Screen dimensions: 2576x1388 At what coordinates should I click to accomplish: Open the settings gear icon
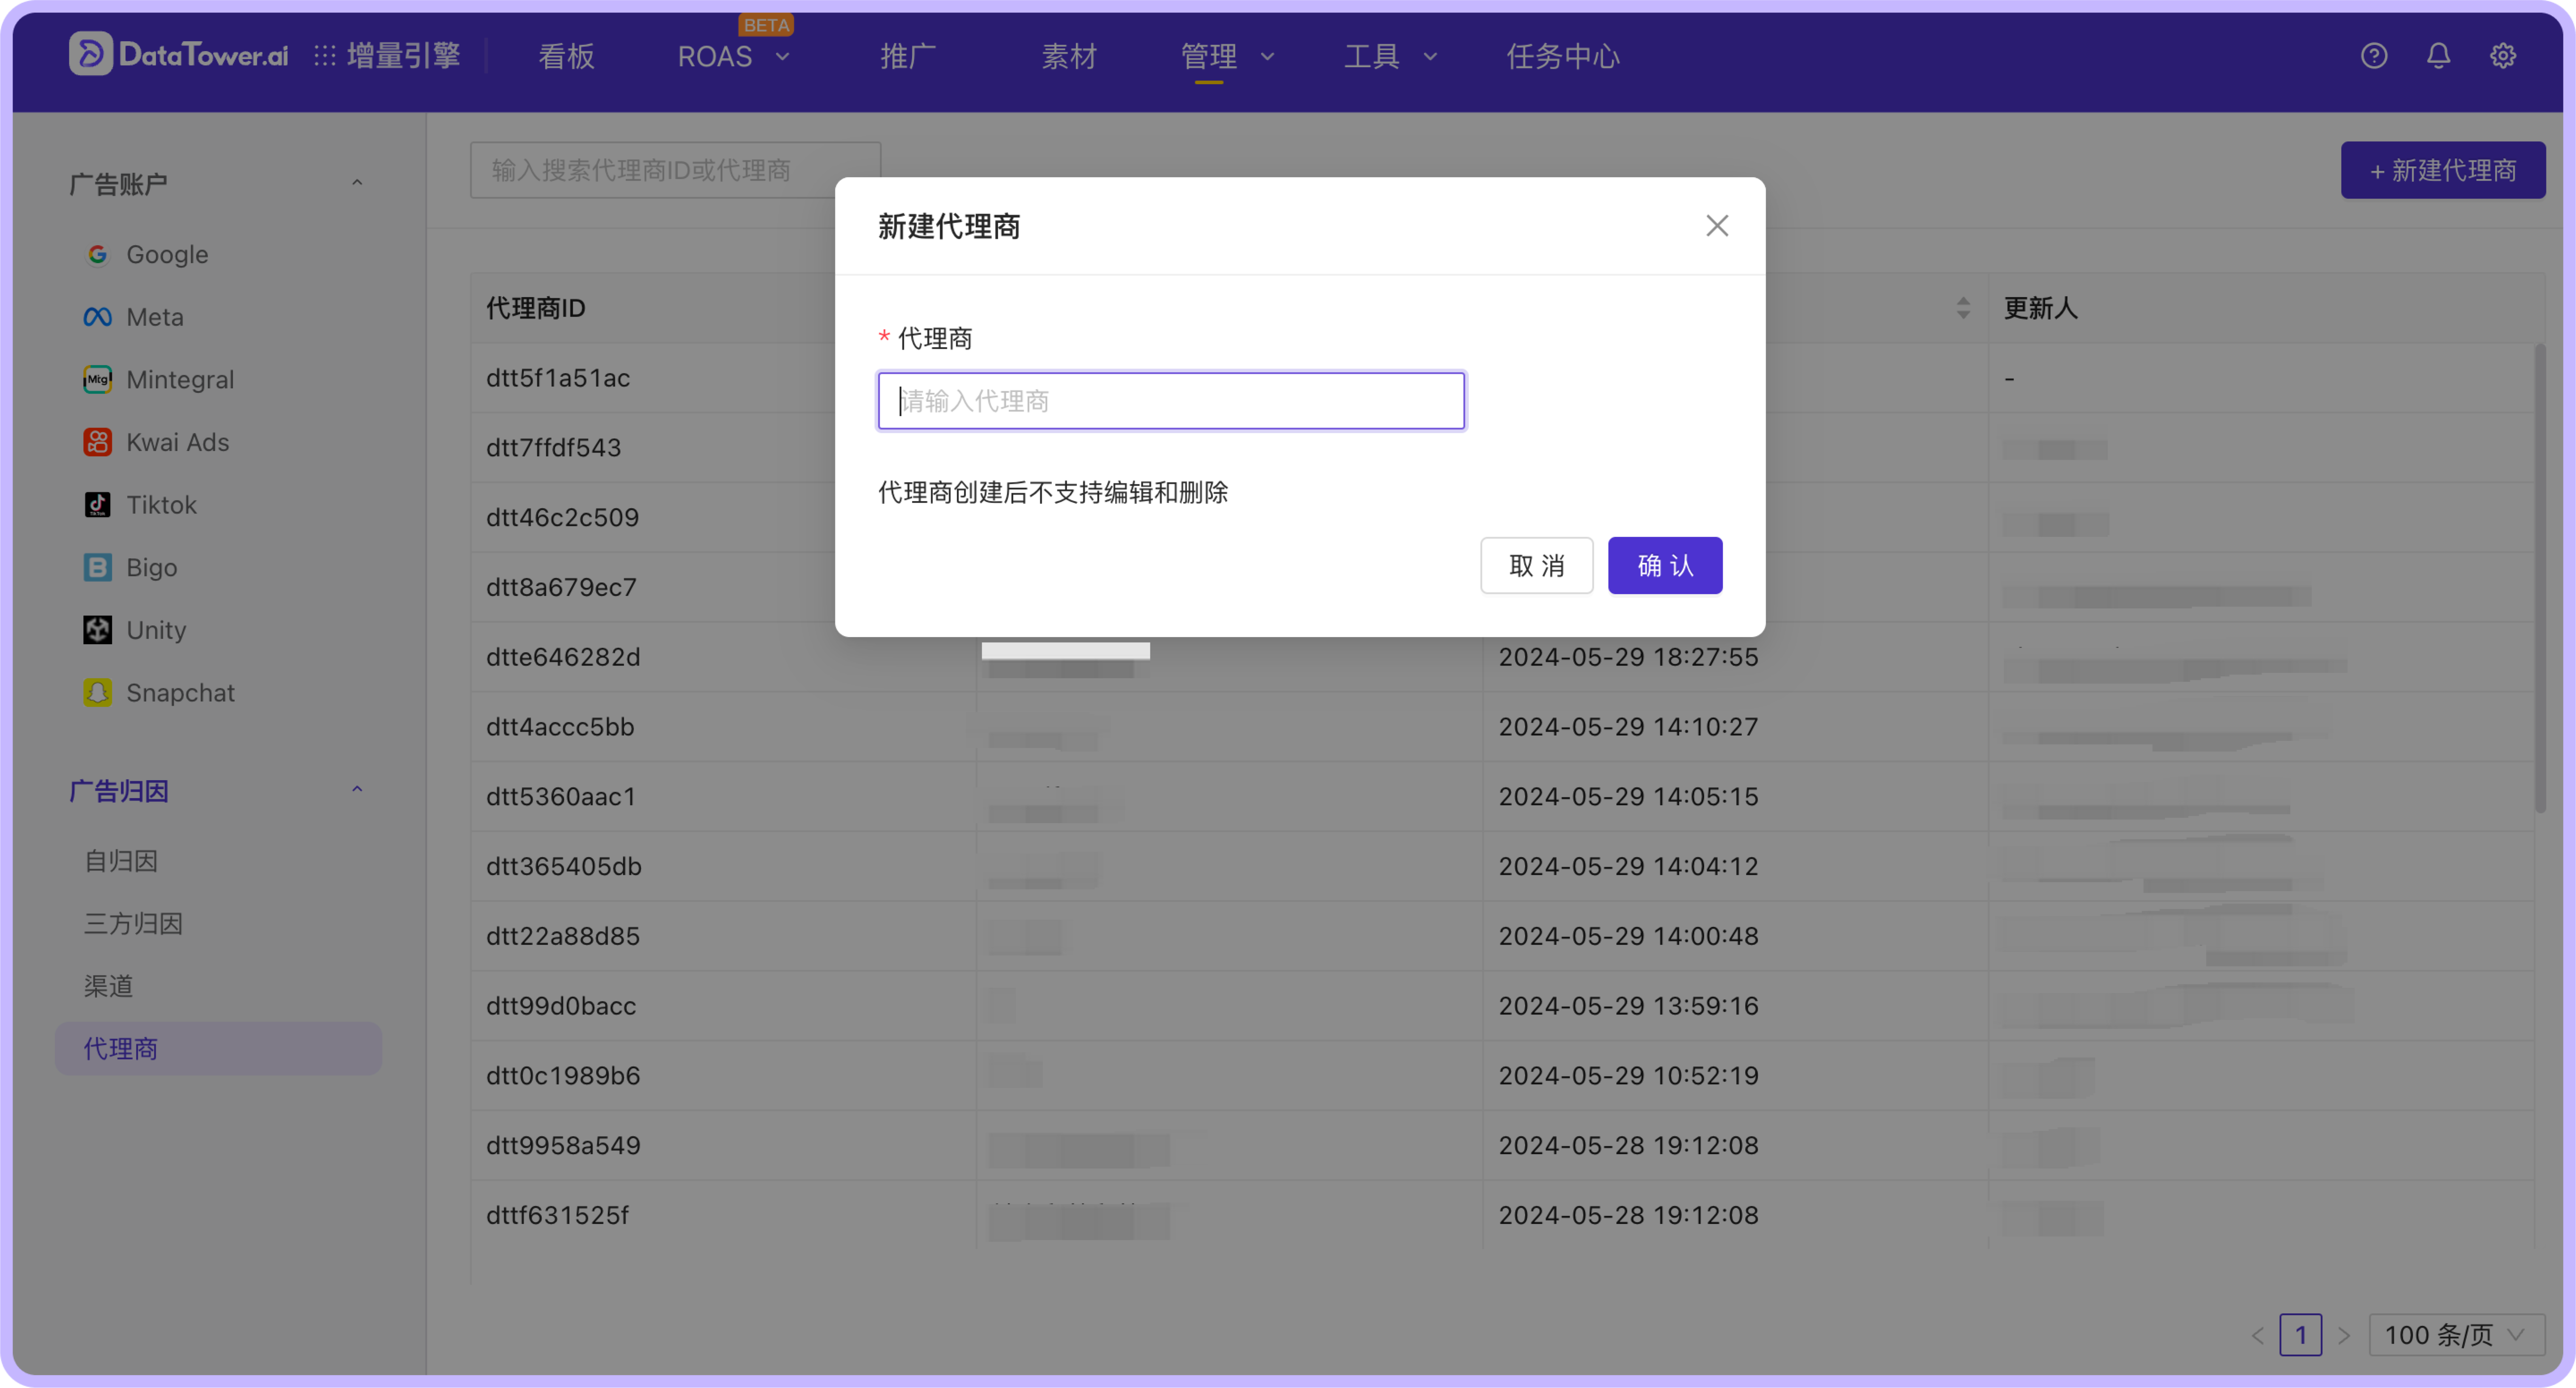(x=2502, y=56)
